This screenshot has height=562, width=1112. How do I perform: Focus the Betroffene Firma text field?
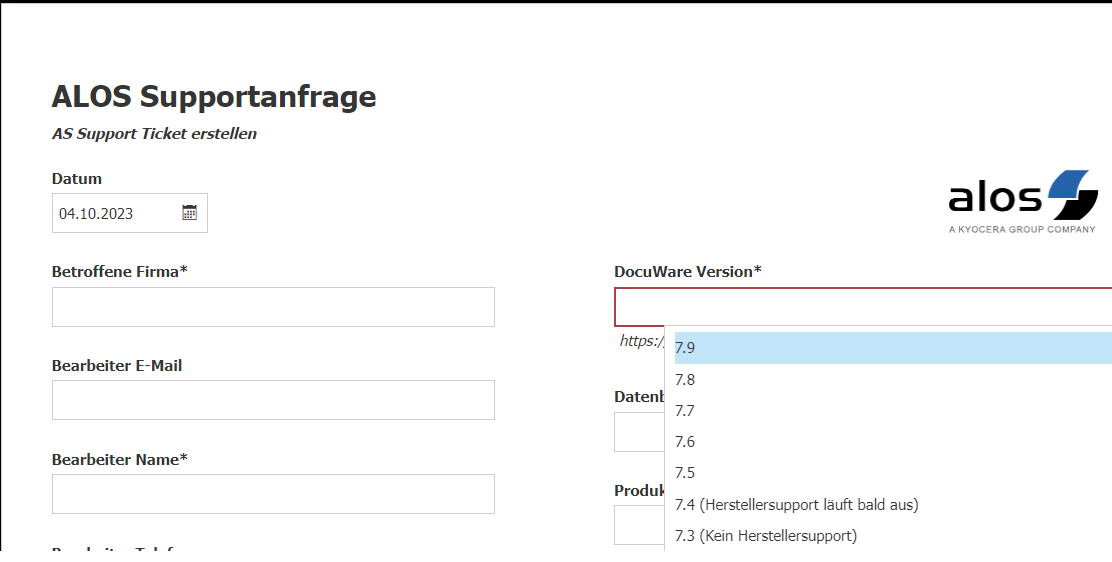click(273, 307)
